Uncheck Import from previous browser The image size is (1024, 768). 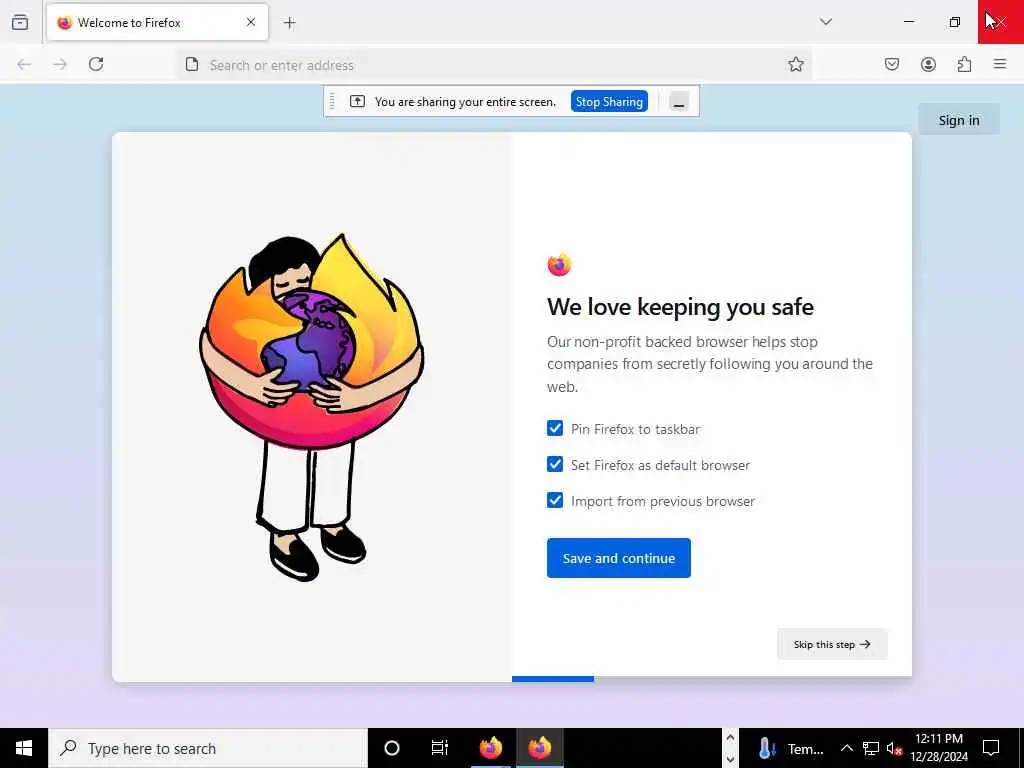point(555,500)
